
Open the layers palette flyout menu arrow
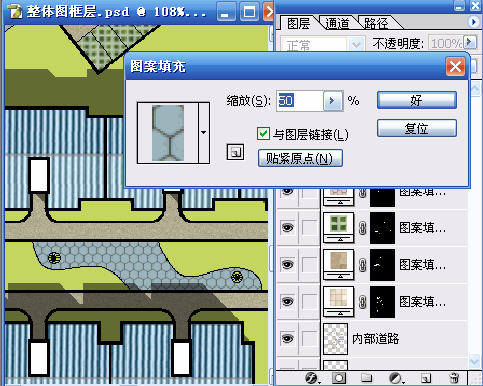(473, 22)
